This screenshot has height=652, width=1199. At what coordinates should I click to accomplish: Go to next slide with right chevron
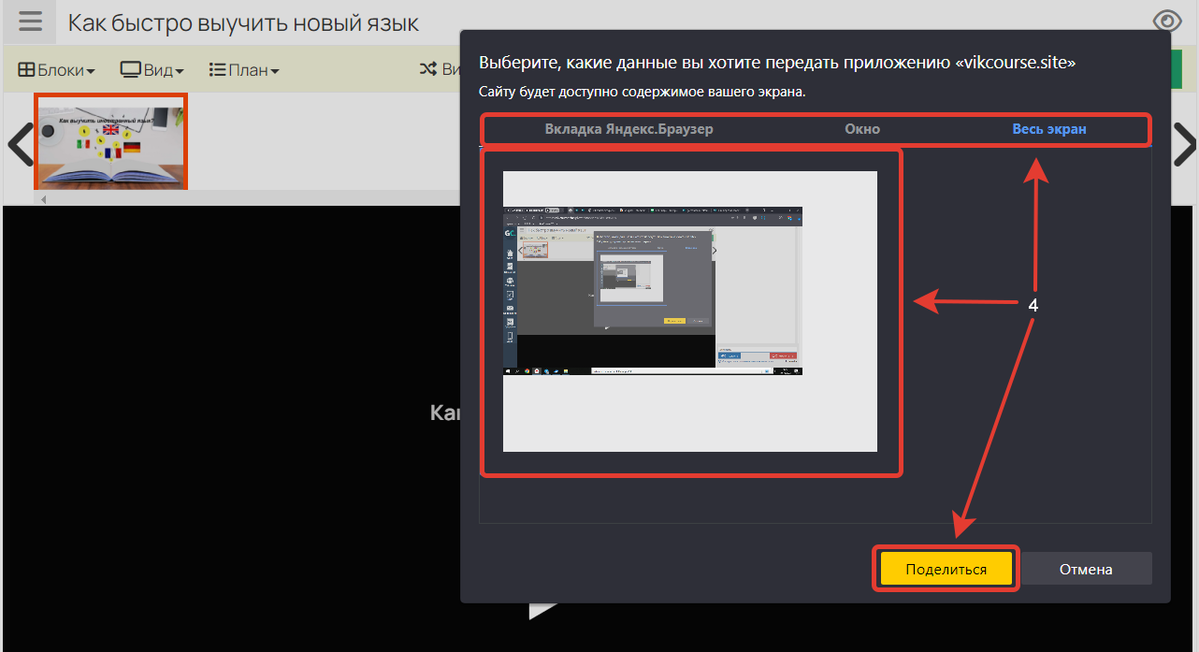pyautogui.click(x=1184, y=145)
